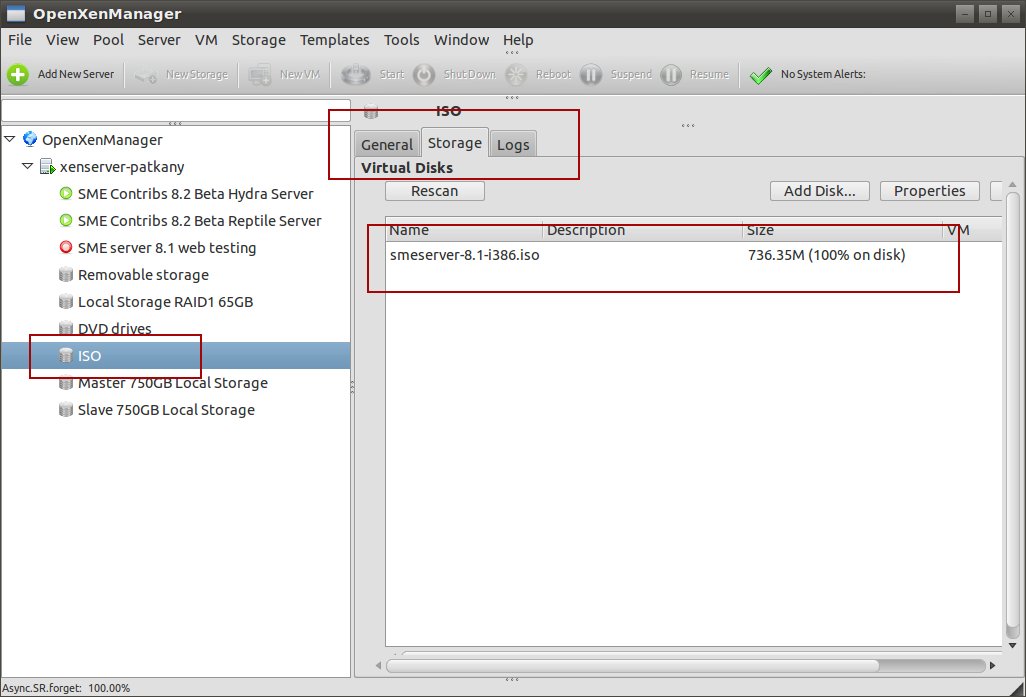
Task: Click the Shut Down power icon
Action: pyautogui.click(x=424, y=75)
